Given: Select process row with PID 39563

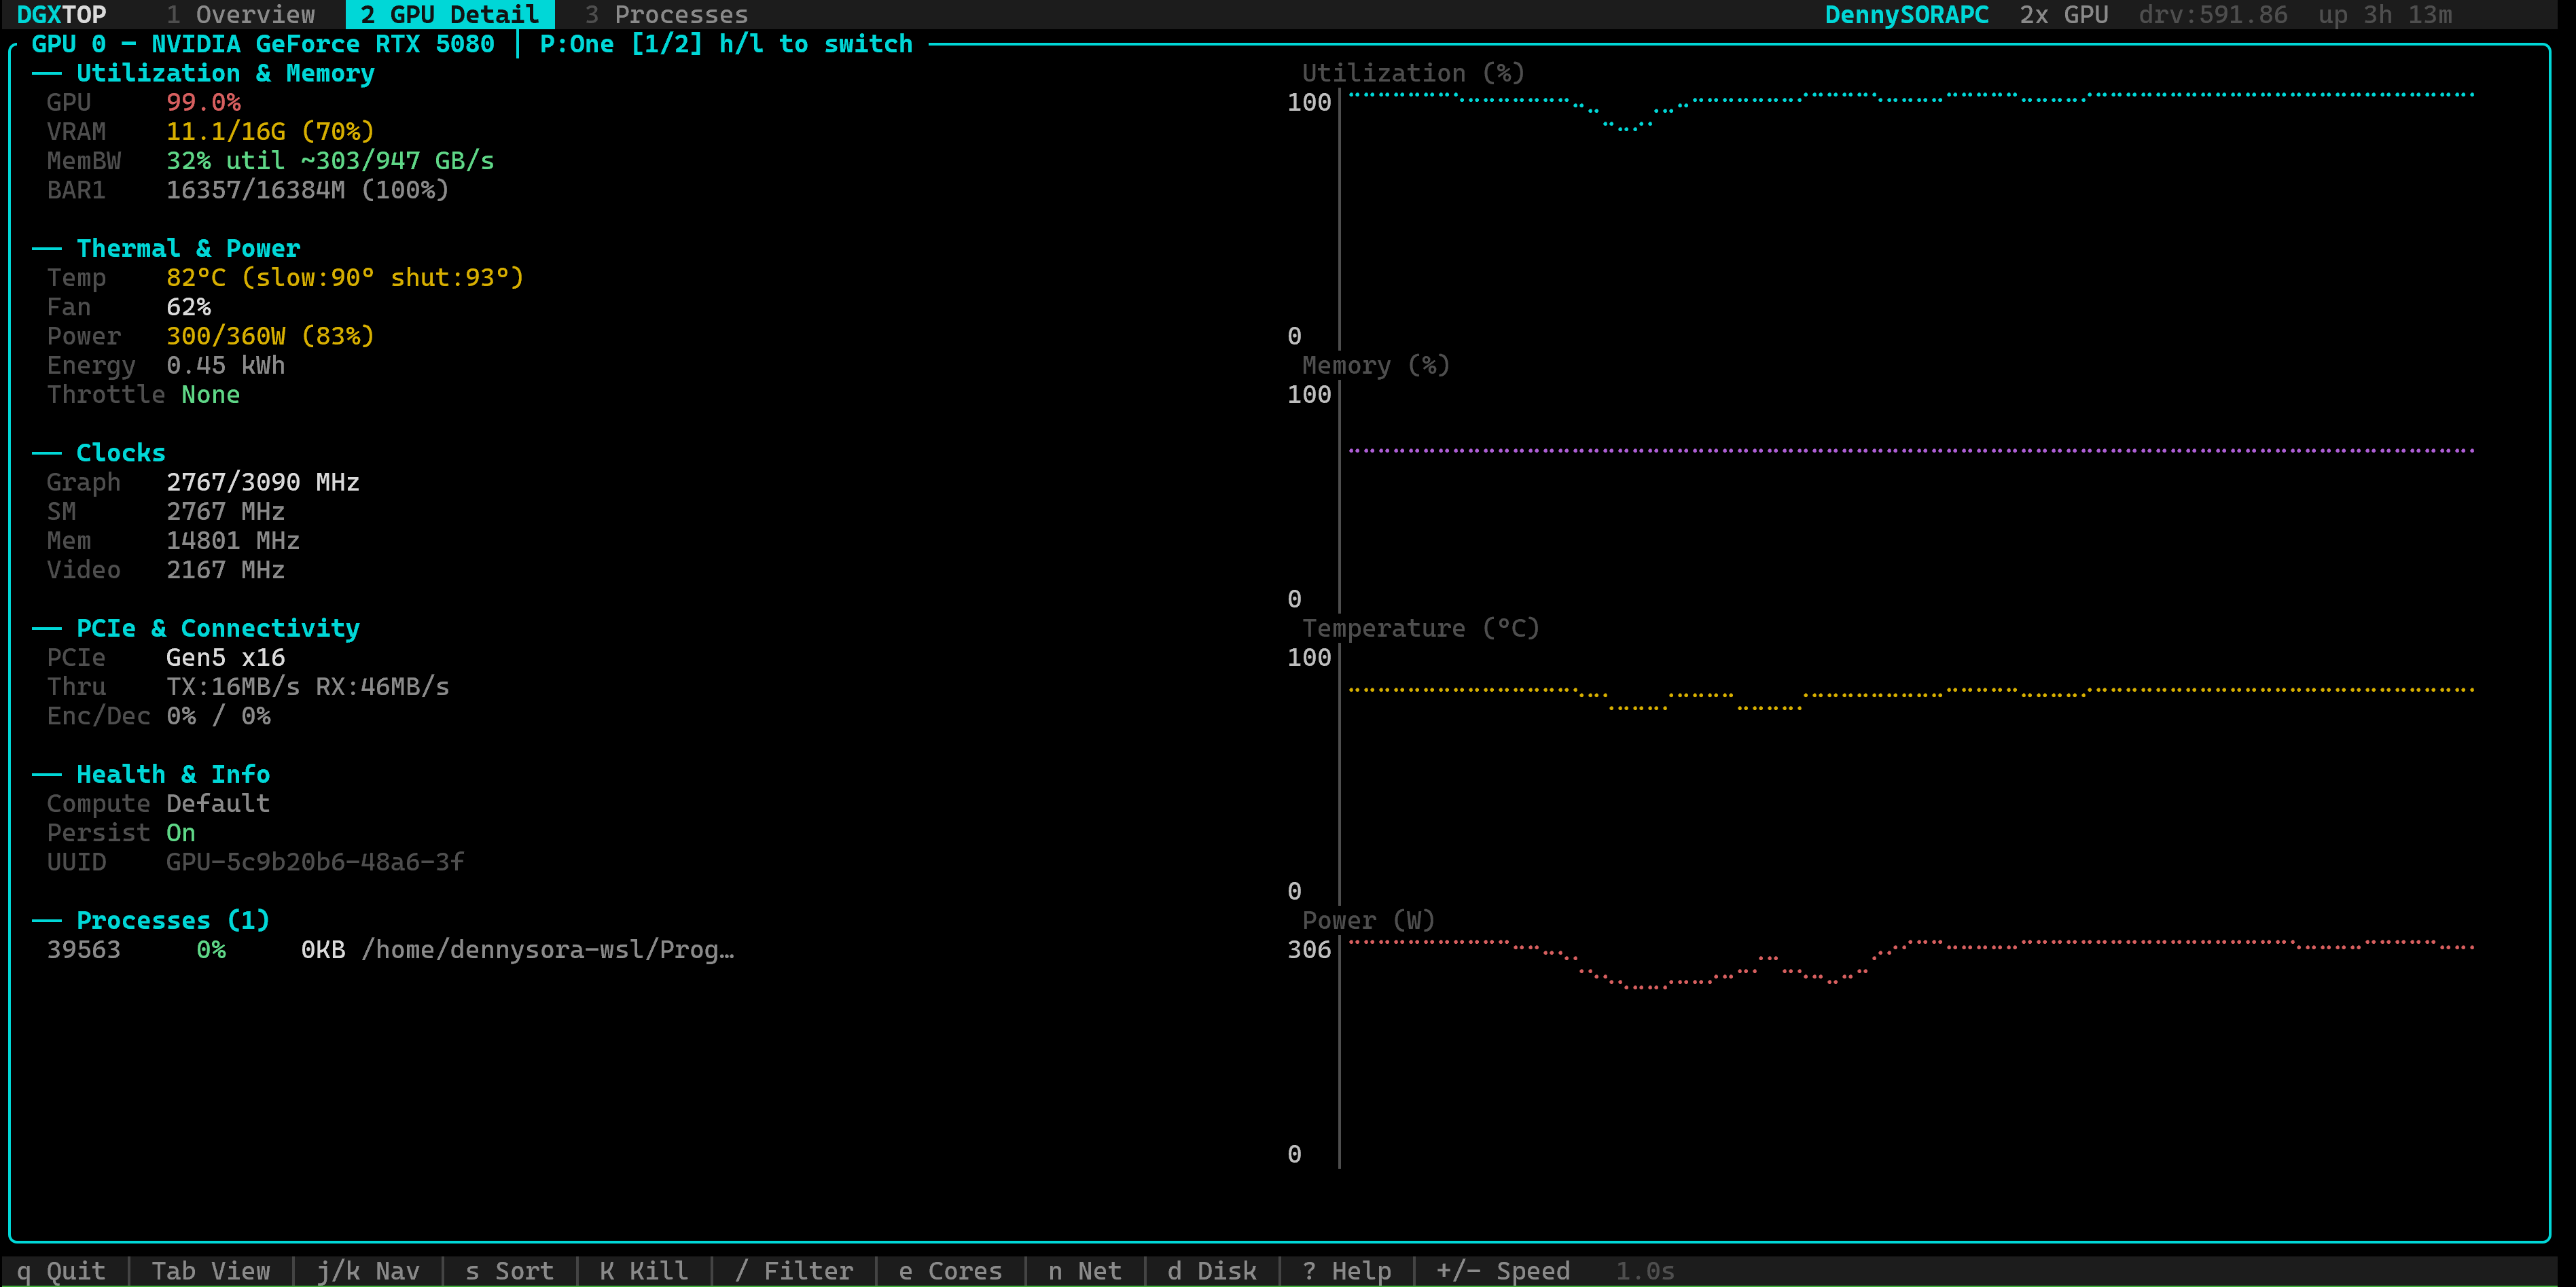Looking at the screenshot, I should (390, 949).
